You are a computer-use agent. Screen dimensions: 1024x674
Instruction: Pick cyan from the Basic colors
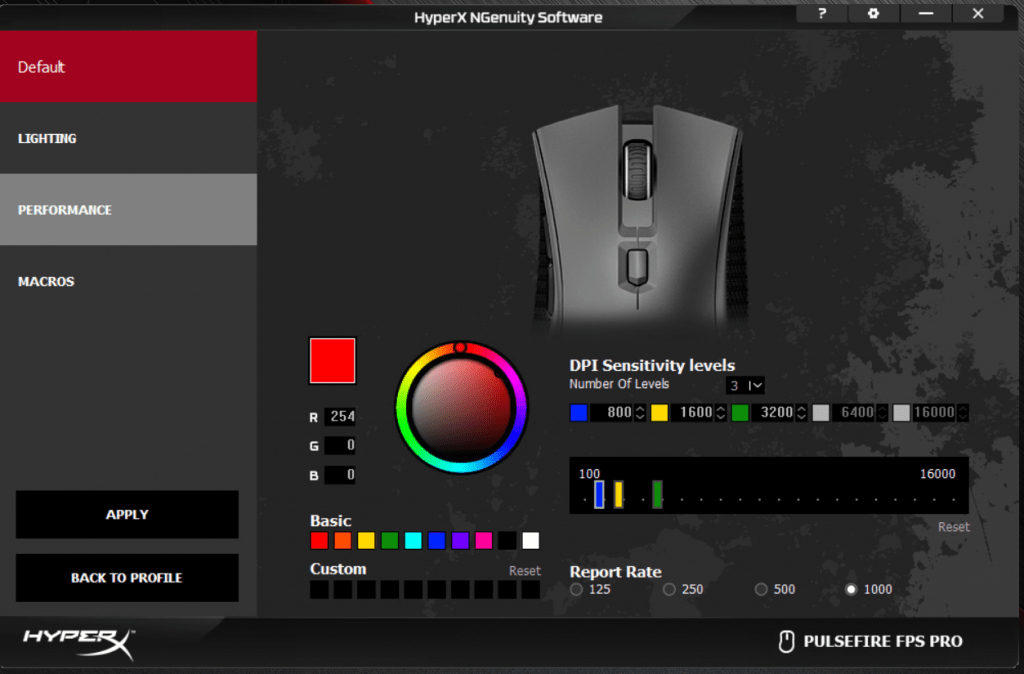point(413,541)
